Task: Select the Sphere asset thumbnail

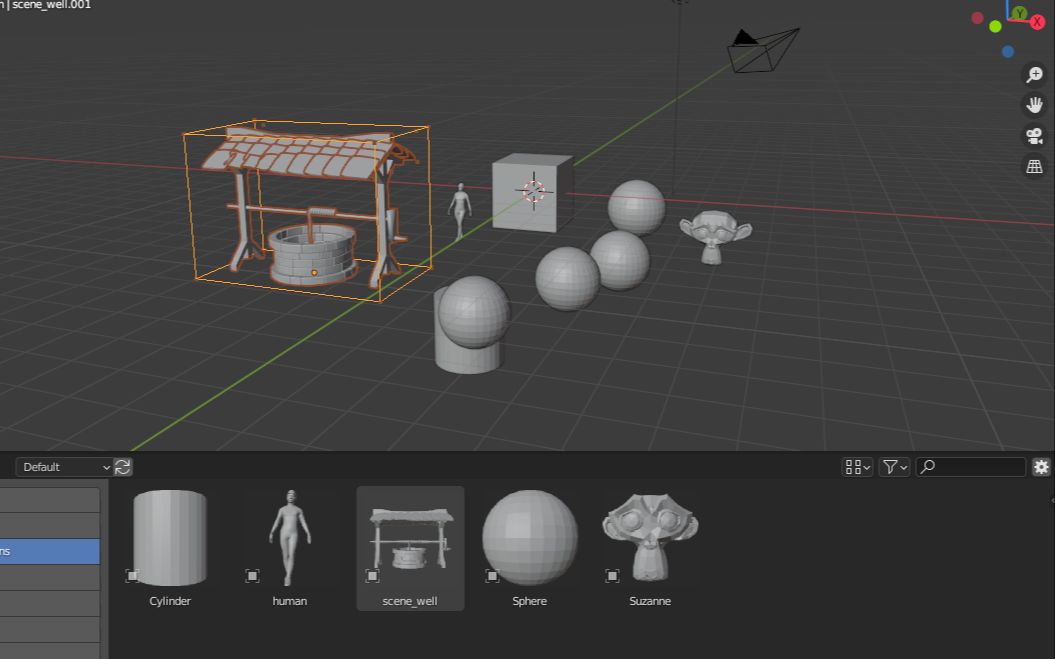Action: click(529, 535)
